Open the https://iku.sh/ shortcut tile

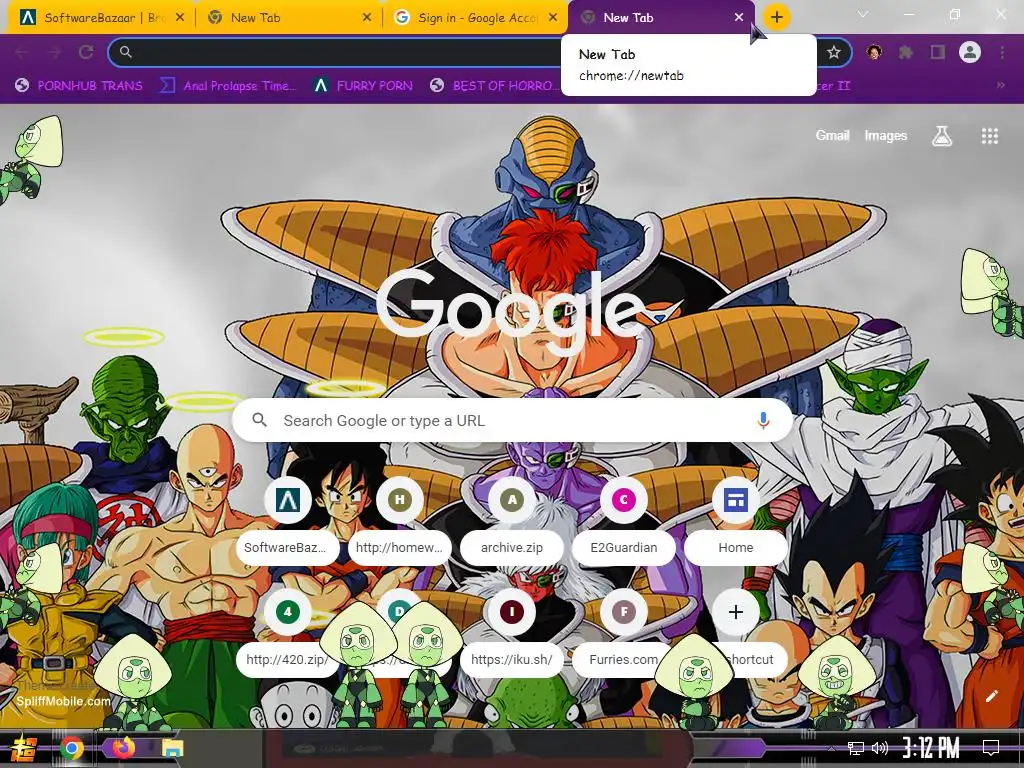point(512,632)
